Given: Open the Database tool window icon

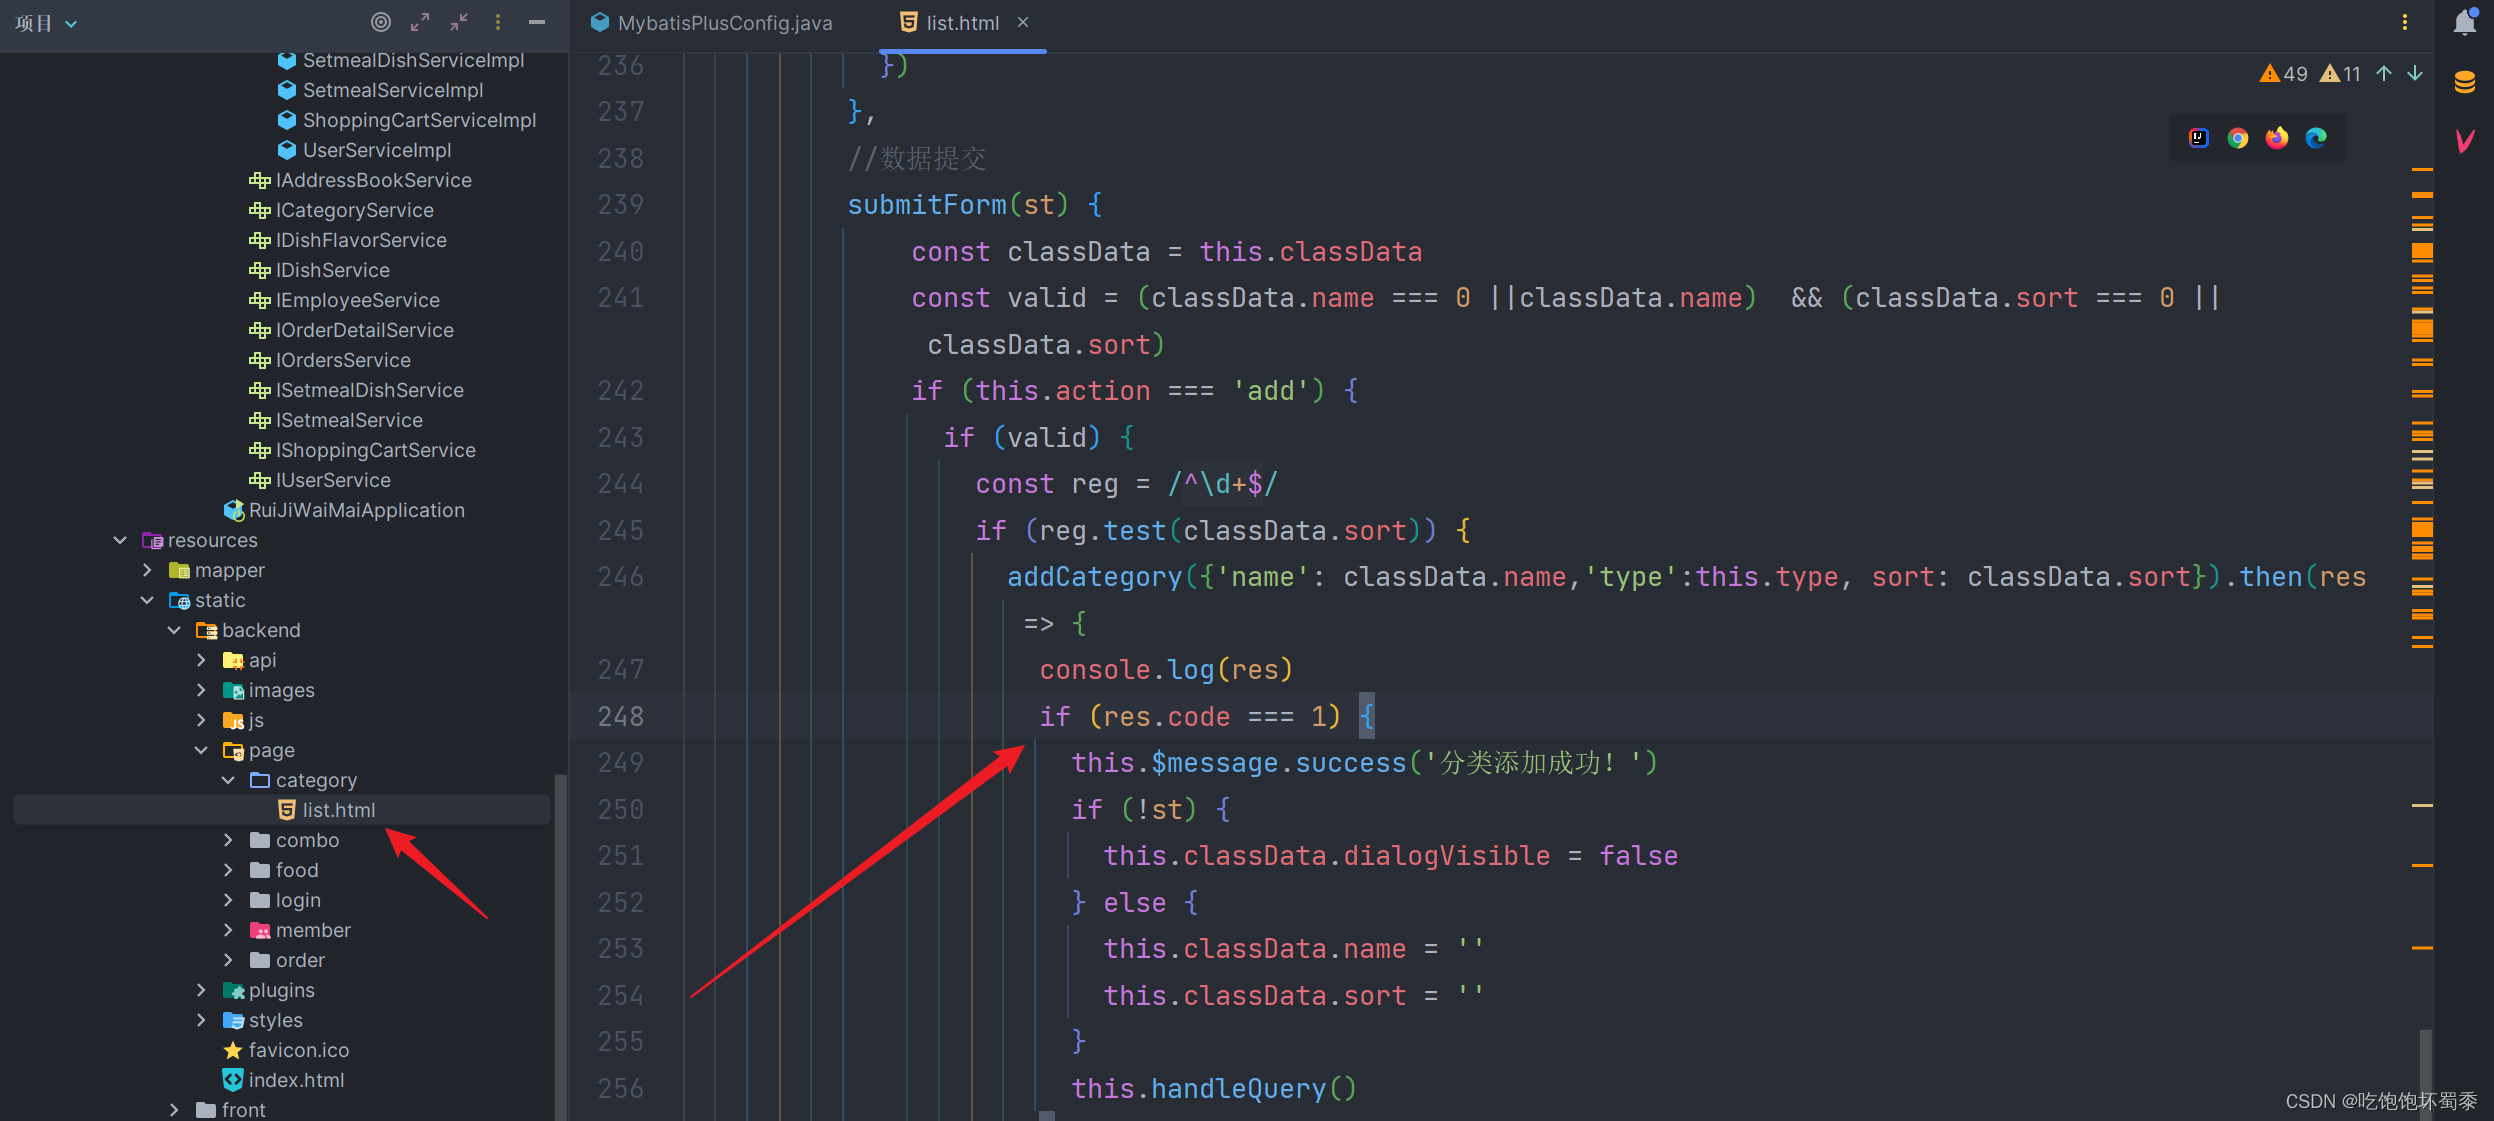Looking at the screenshot, I should pos(2464,82).
